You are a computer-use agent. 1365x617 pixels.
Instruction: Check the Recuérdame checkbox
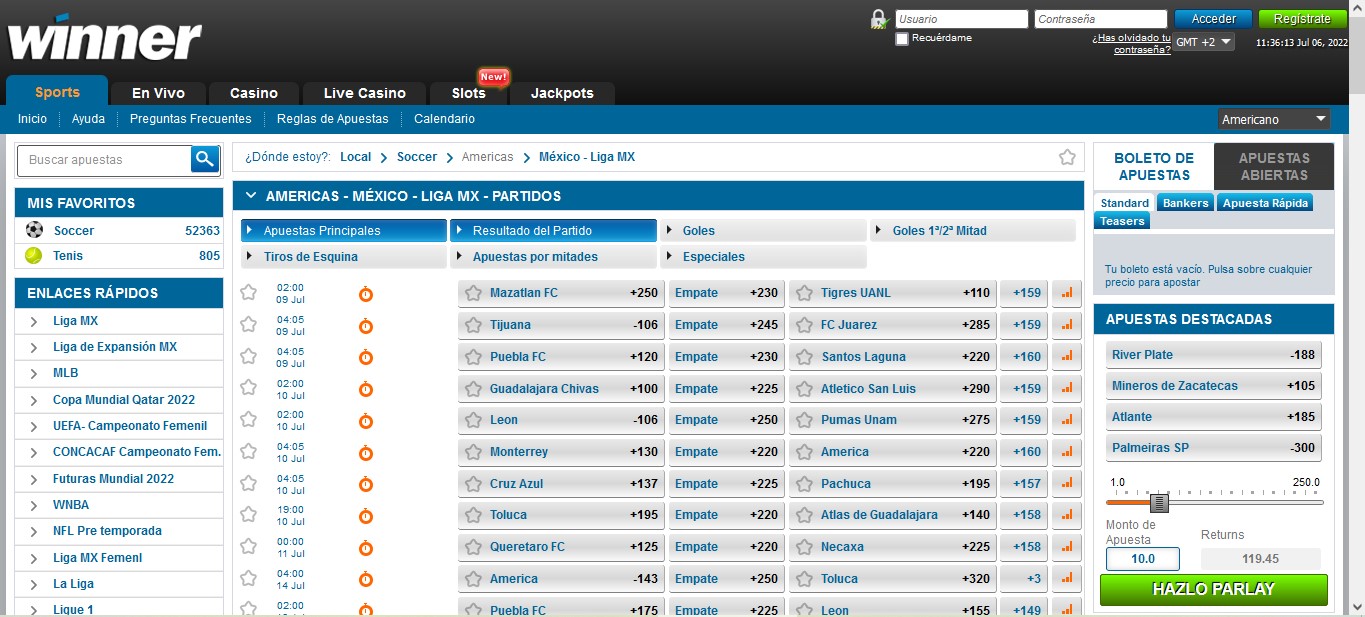(902, 39)
